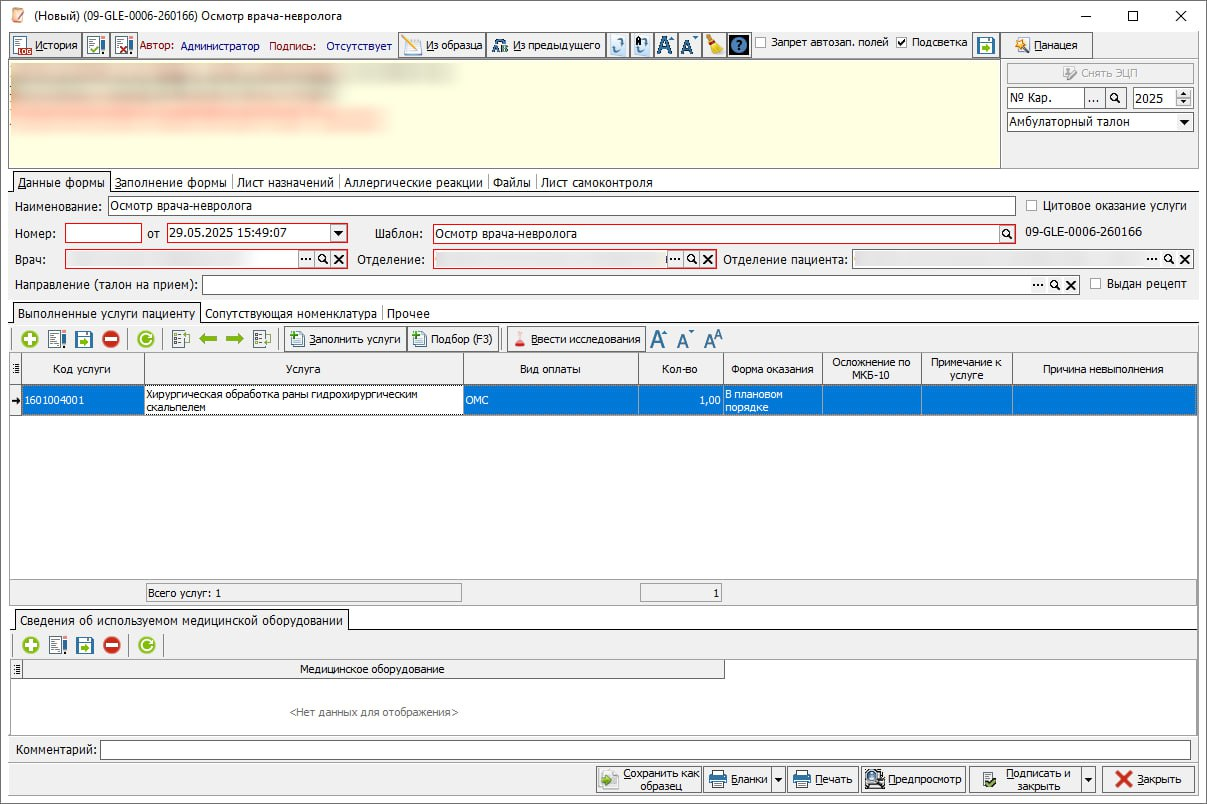Viewport: 1207px width, 804px height.
Task: Open the Прочее tab
Action: tap(408, 313)
